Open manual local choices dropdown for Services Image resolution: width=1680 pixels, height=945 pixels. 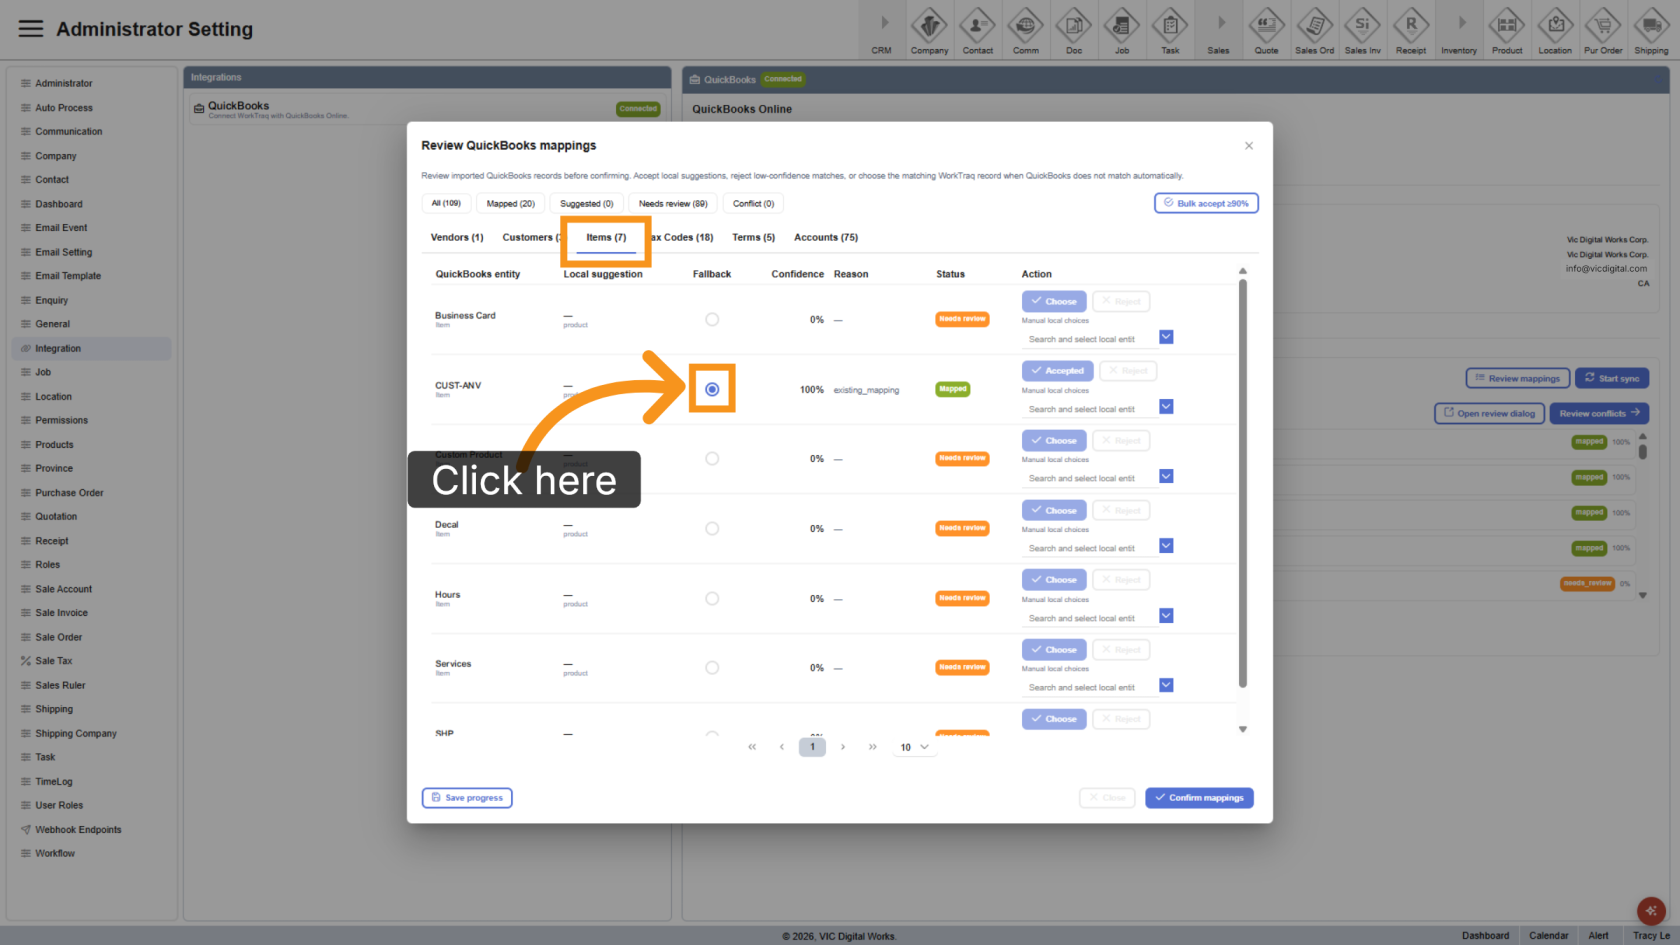[x=1166, y=685]
